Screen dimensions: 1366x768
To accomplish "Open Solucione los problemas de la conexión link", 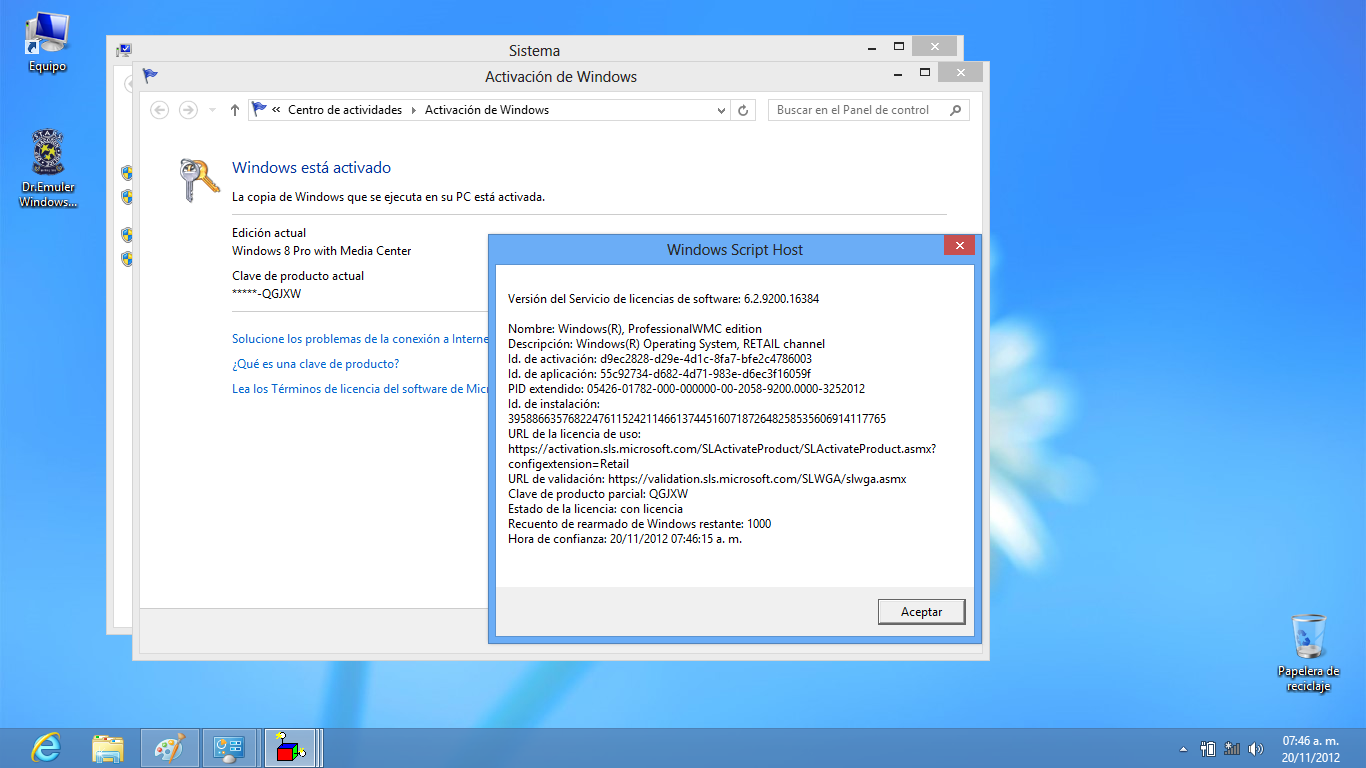I will coord(360,339).
